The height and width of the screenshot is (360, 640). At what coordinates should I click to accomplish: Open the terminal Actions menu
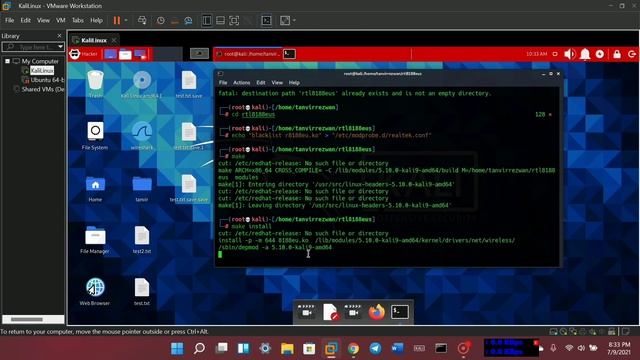pyautogui.click(x=241, y=83)
